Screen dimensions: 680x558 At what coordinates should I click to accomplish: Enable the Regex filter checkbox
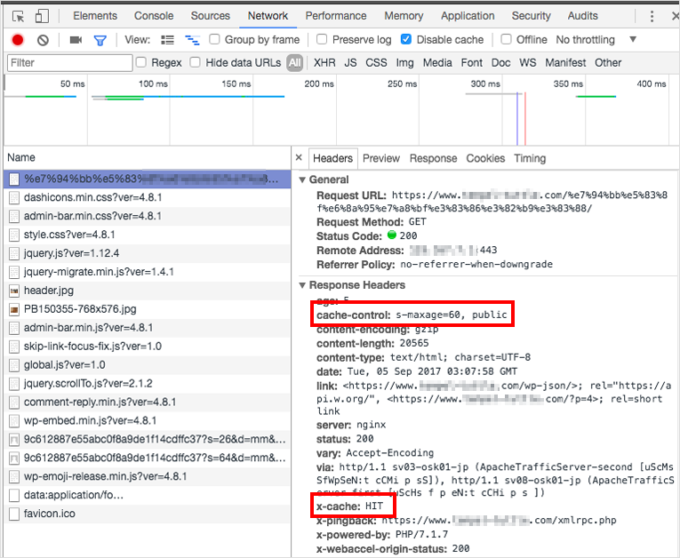pyautogui.click(x=141, y=62)
